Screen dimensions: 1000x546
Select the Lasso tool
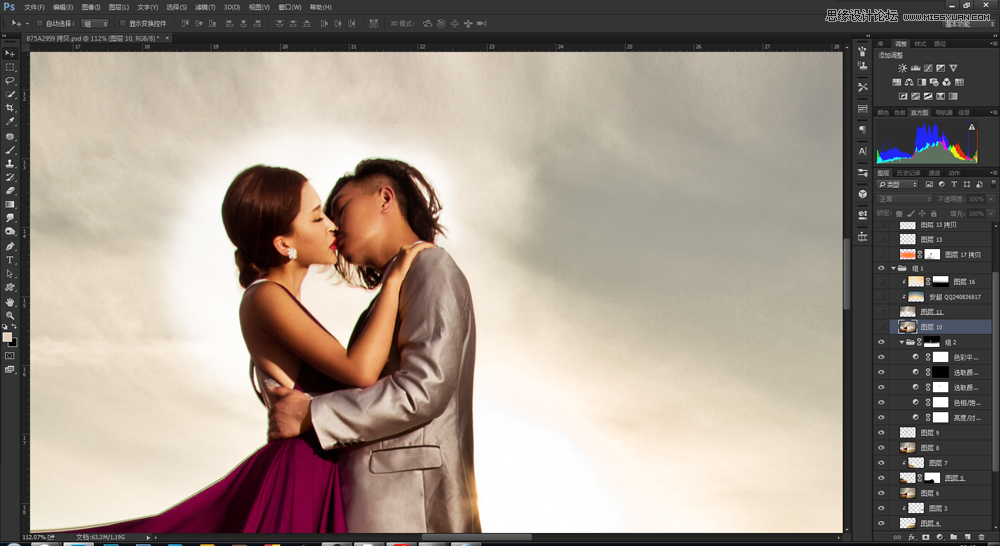pos(10,81)
